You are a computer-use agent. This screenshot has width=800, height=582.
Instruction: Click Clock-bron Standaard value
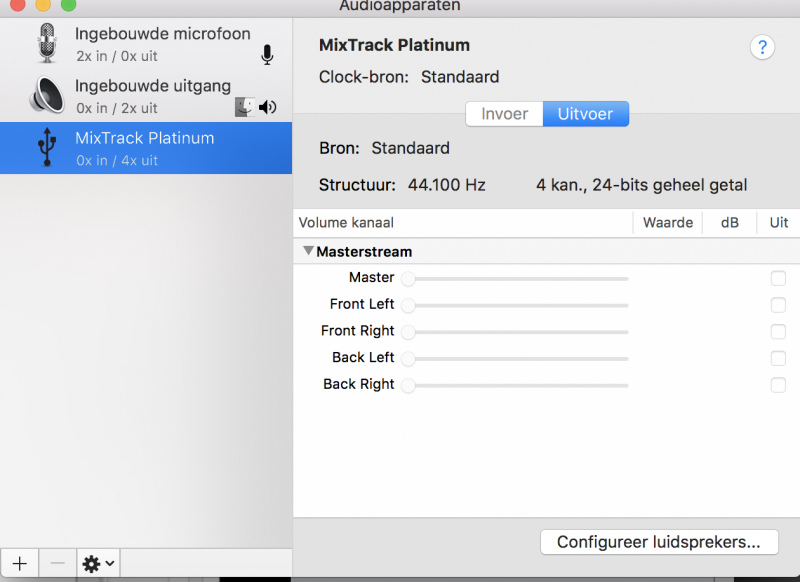pos(460,77)
